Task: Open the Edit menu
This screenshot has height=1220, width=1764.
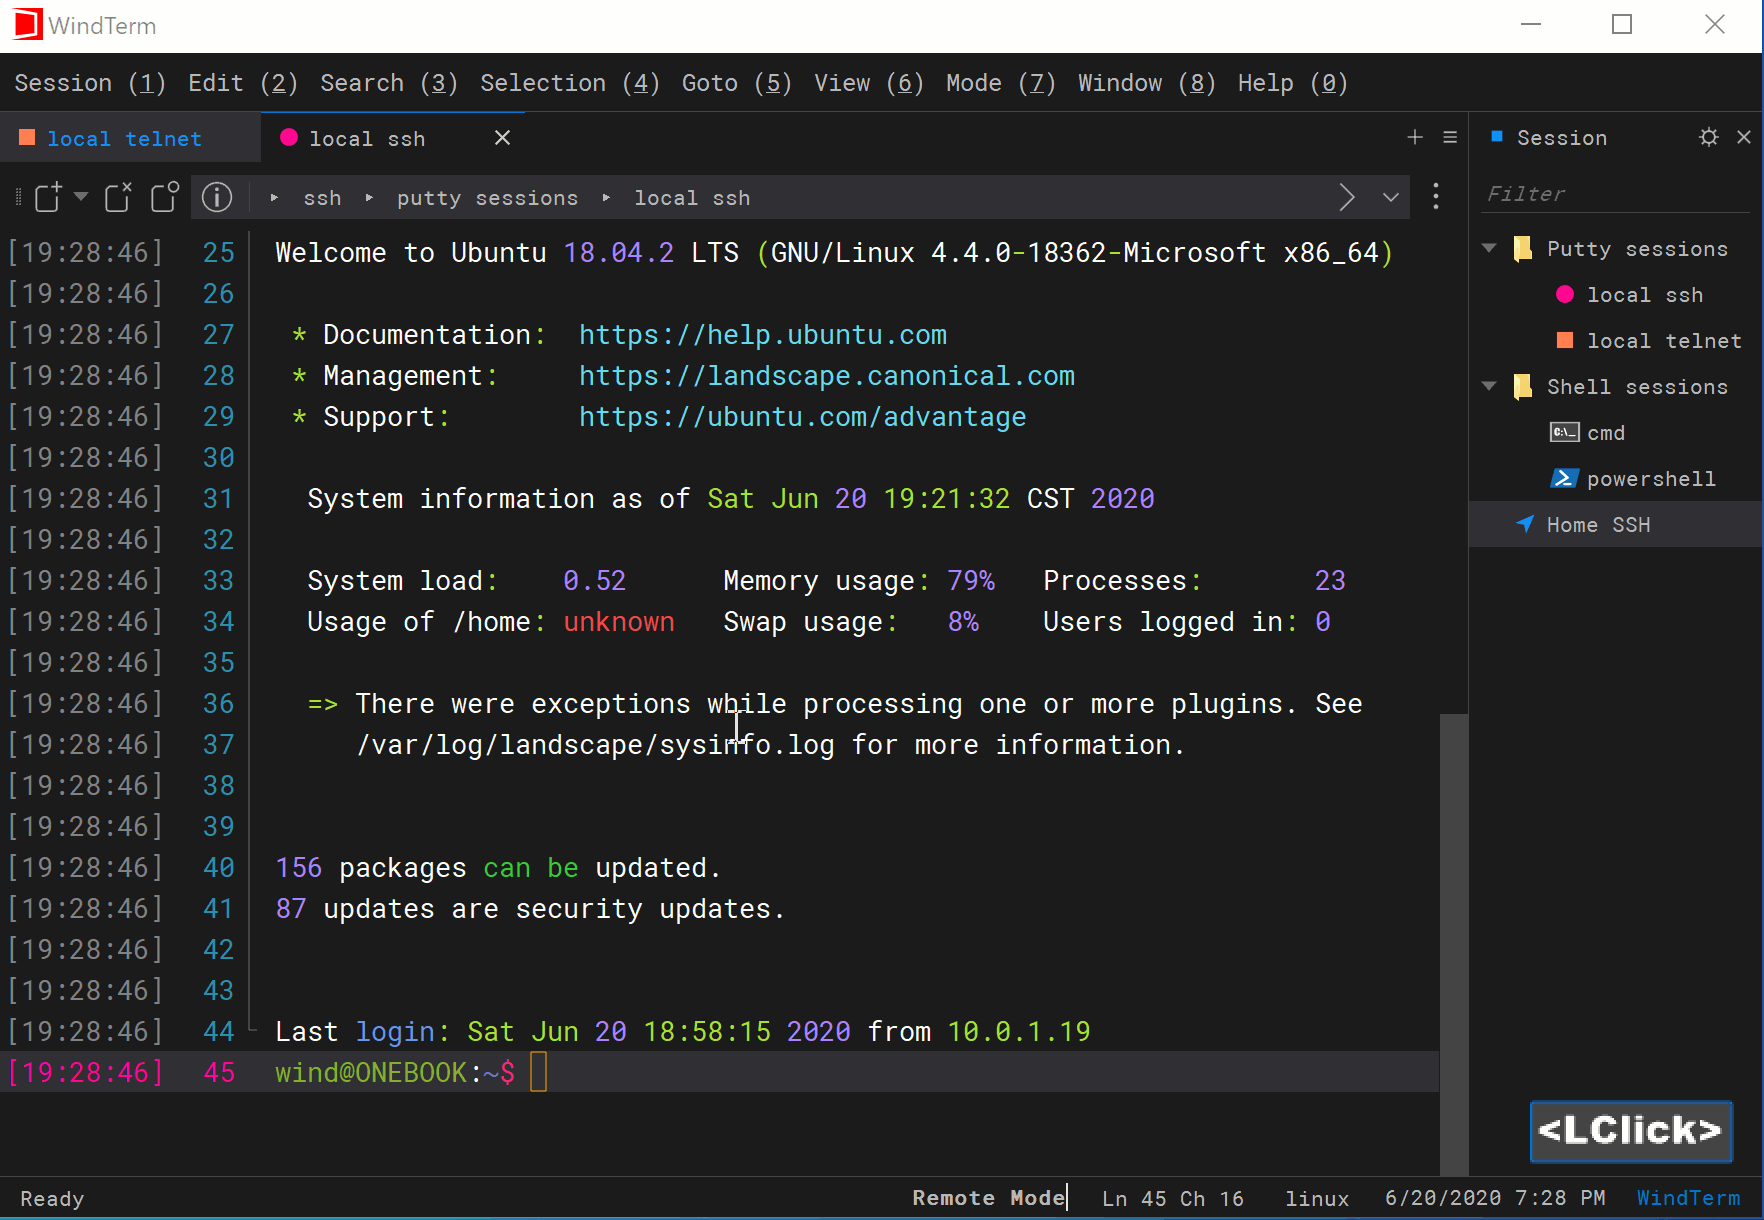Action: pos(243,83)
